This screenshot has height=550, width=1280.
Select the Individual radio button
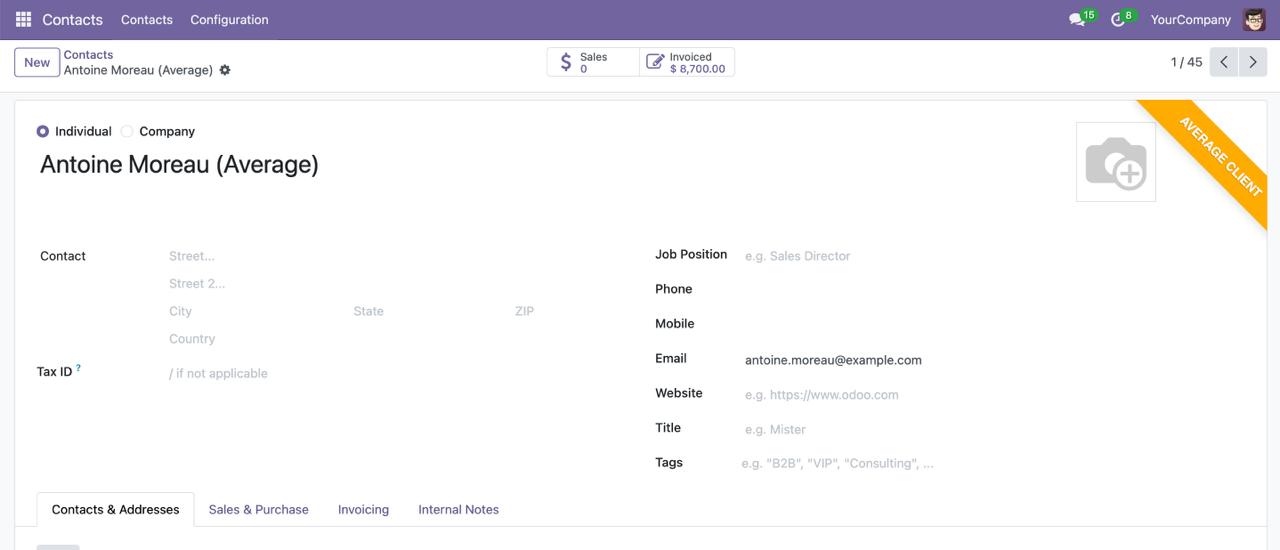42,131
